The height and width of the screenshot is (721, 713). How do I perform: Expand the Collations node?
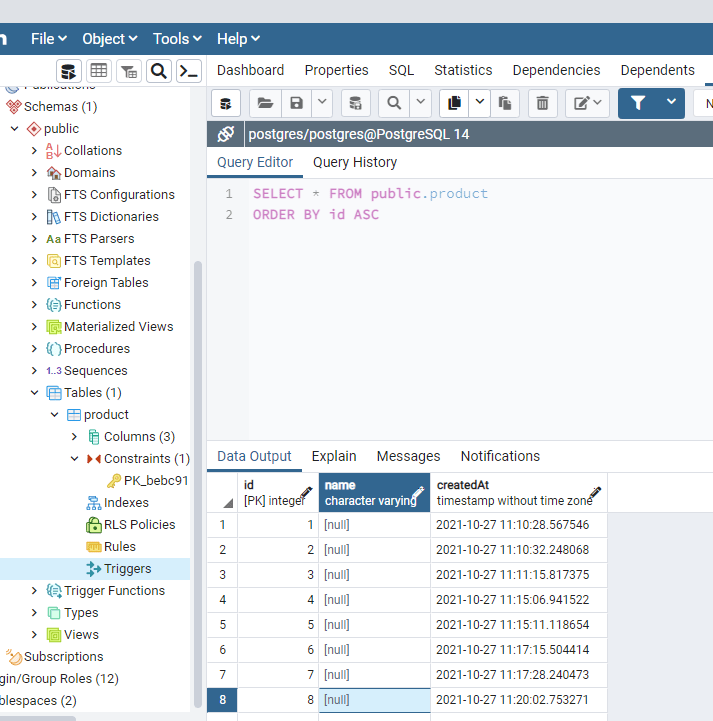coord(34,151)
